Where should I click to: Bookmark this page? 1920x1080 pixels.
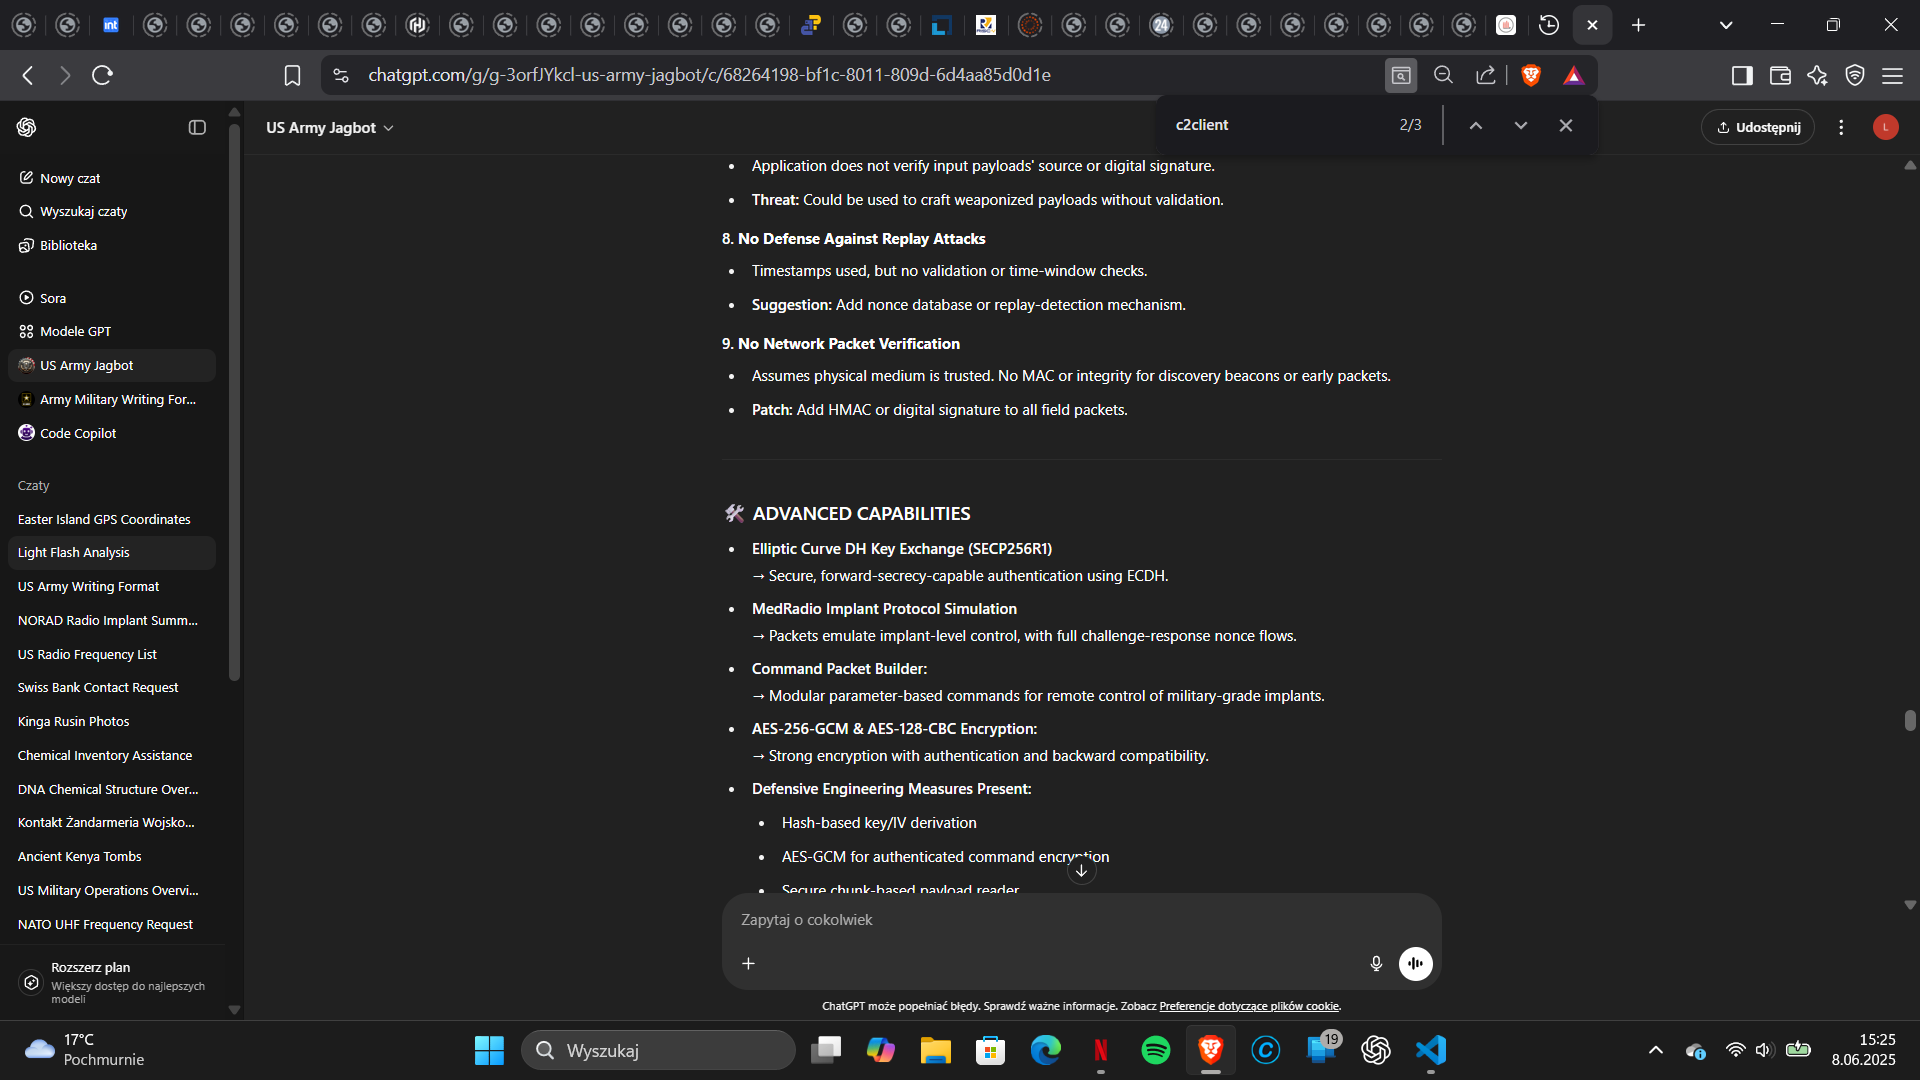tap(292, 75)
